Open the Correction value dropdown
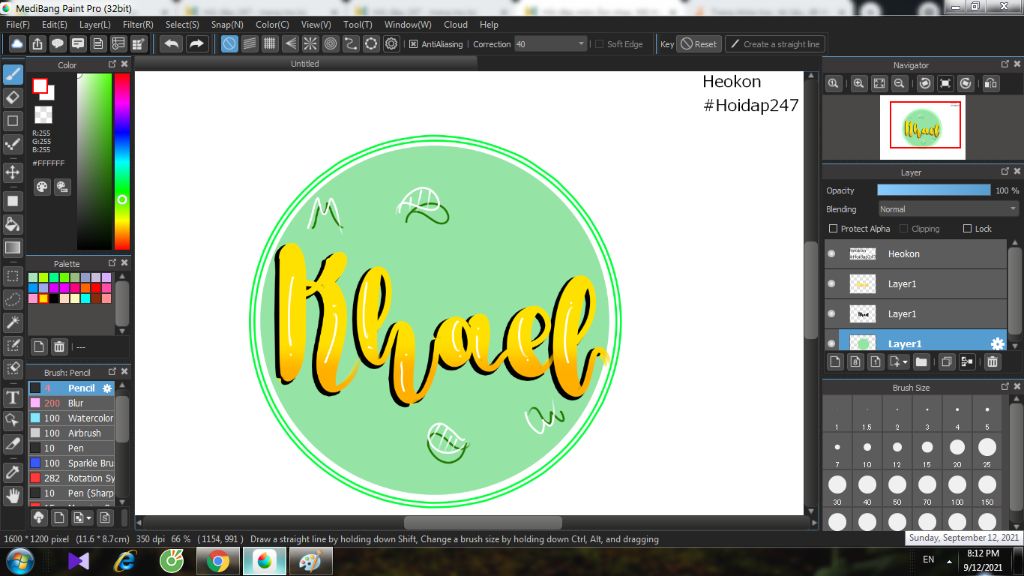 tap(581, 44)
